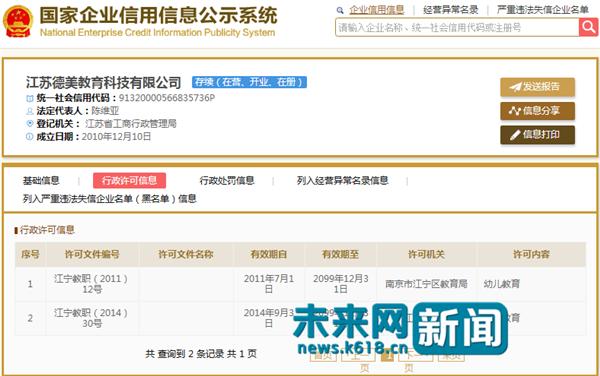This screenshot has height=376, width=600.
Task: Click the red search magnifier button
Action: point(589,27)
